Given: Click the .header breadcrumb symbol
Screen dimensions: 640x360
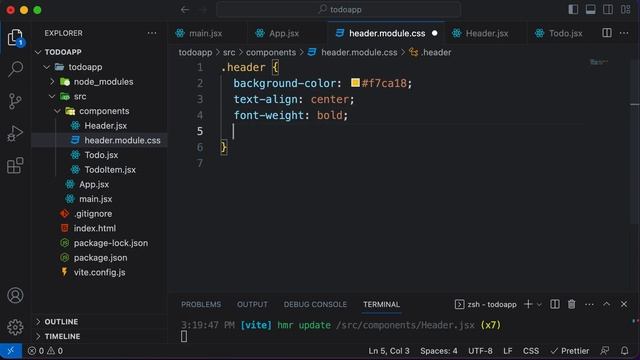Looking at the screenshot, I should [x=431, y=53].
